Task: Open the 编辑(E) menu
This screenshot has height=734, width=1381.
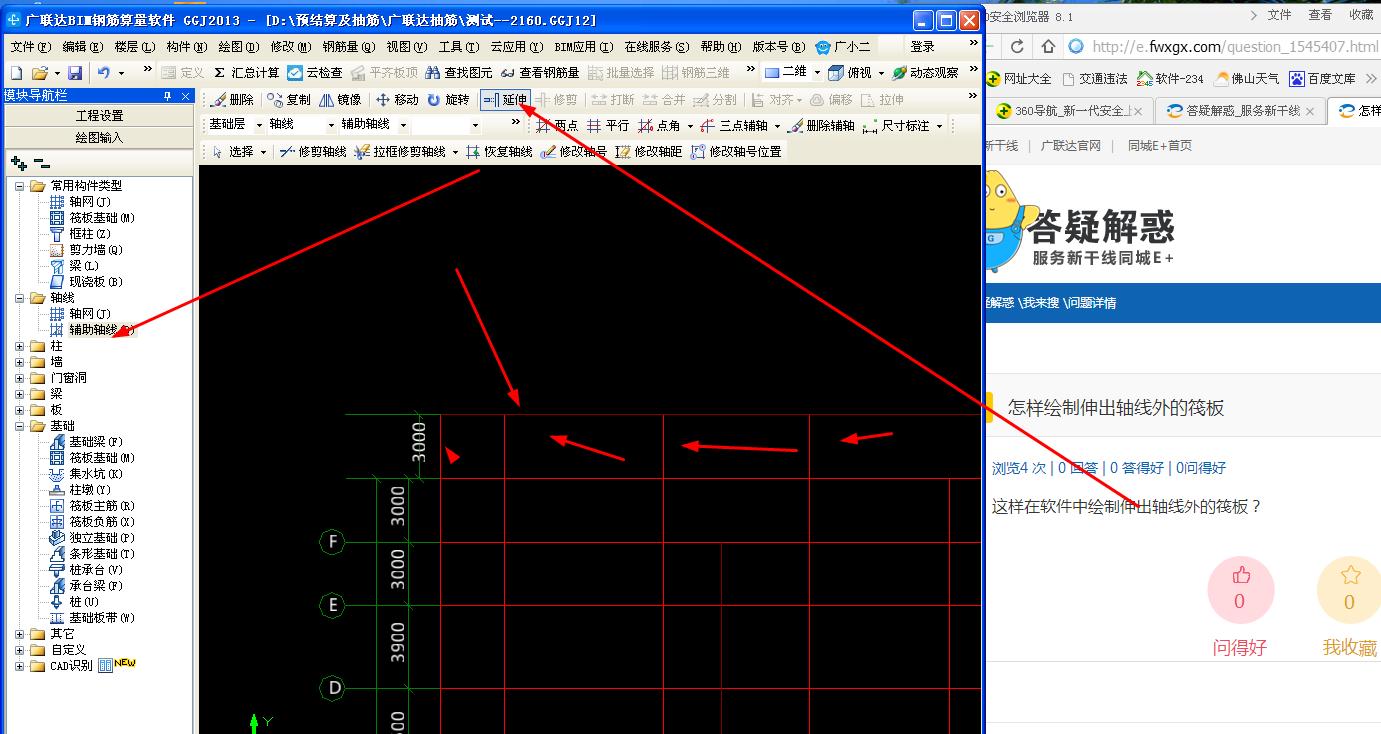Action: pos(82,47)
